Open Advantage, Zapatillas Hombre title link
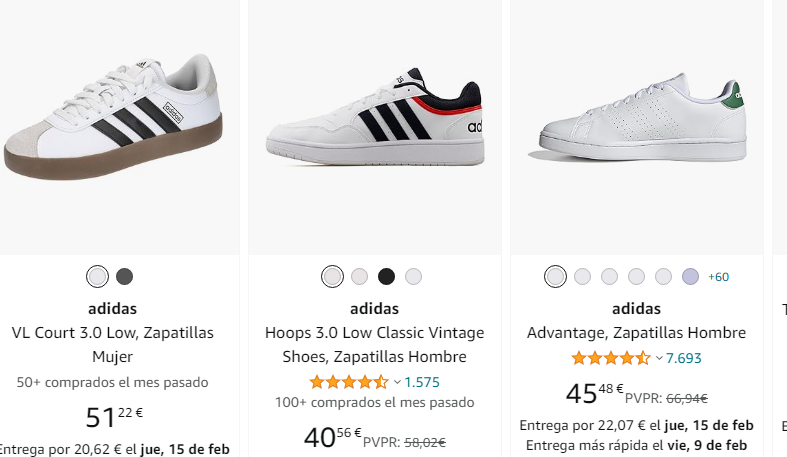This screenshot has width=787, height=457. 636,333
